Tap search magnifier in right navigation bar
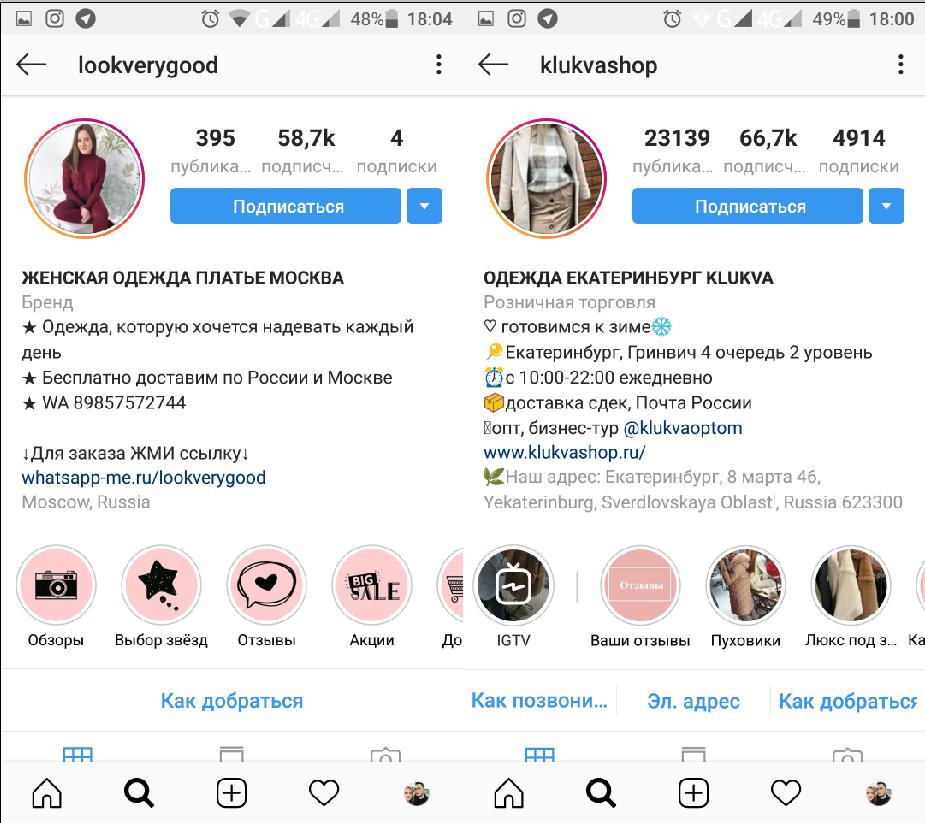Screen dimensions: 925x823 click(x=601, y=792)
